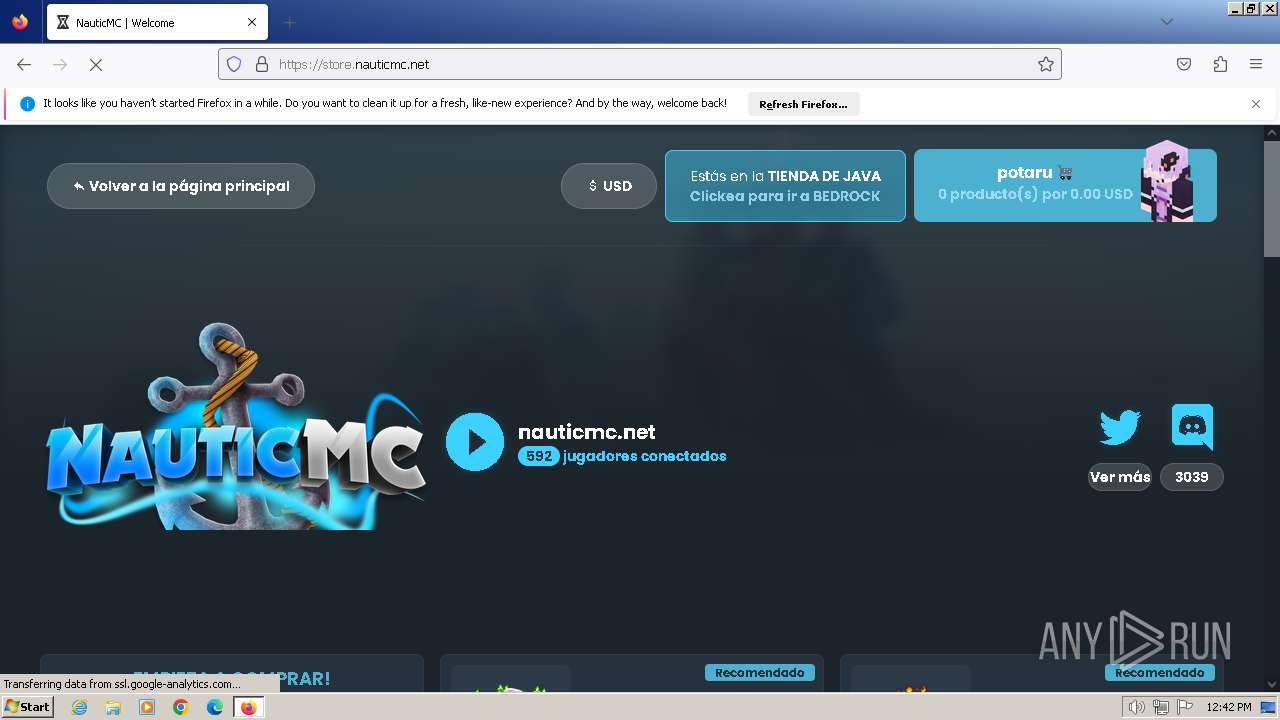Open the Firefox extensions icon
The width and height of the screenshot is (1280, 720).
1220,64
